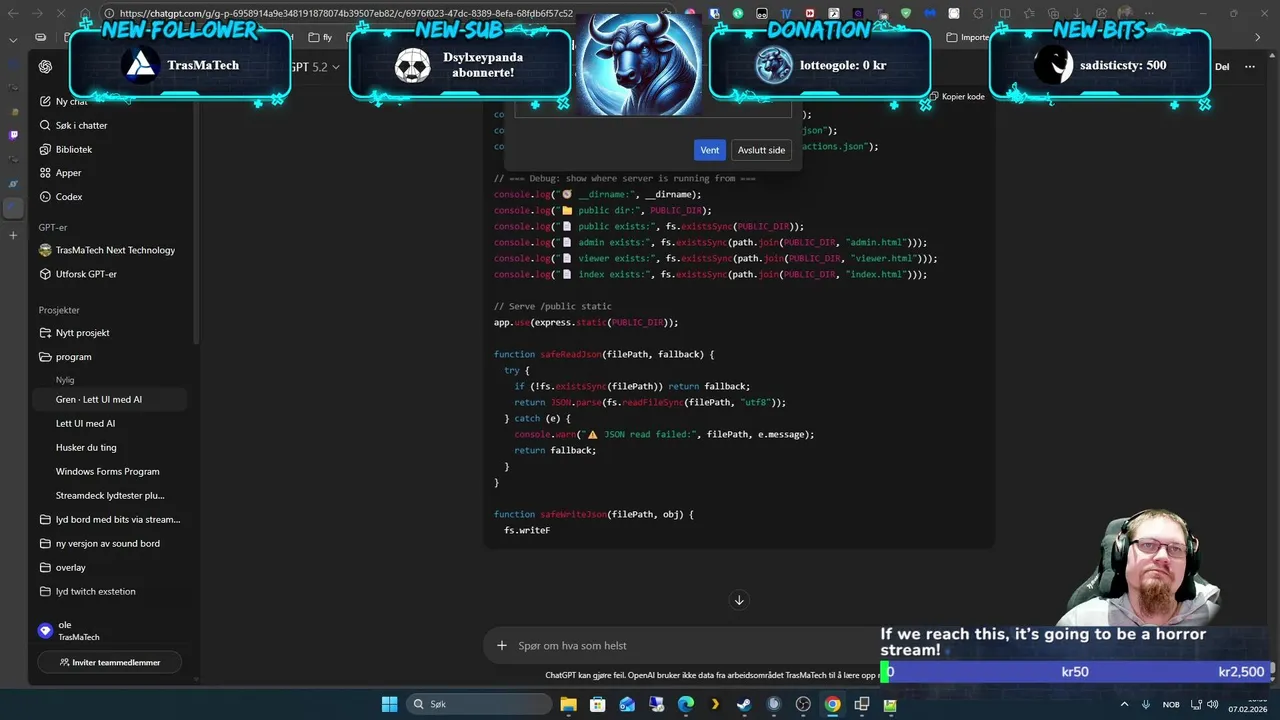Click the browser address bar URL
1280x720 pixels.
[x=346, y=14]
